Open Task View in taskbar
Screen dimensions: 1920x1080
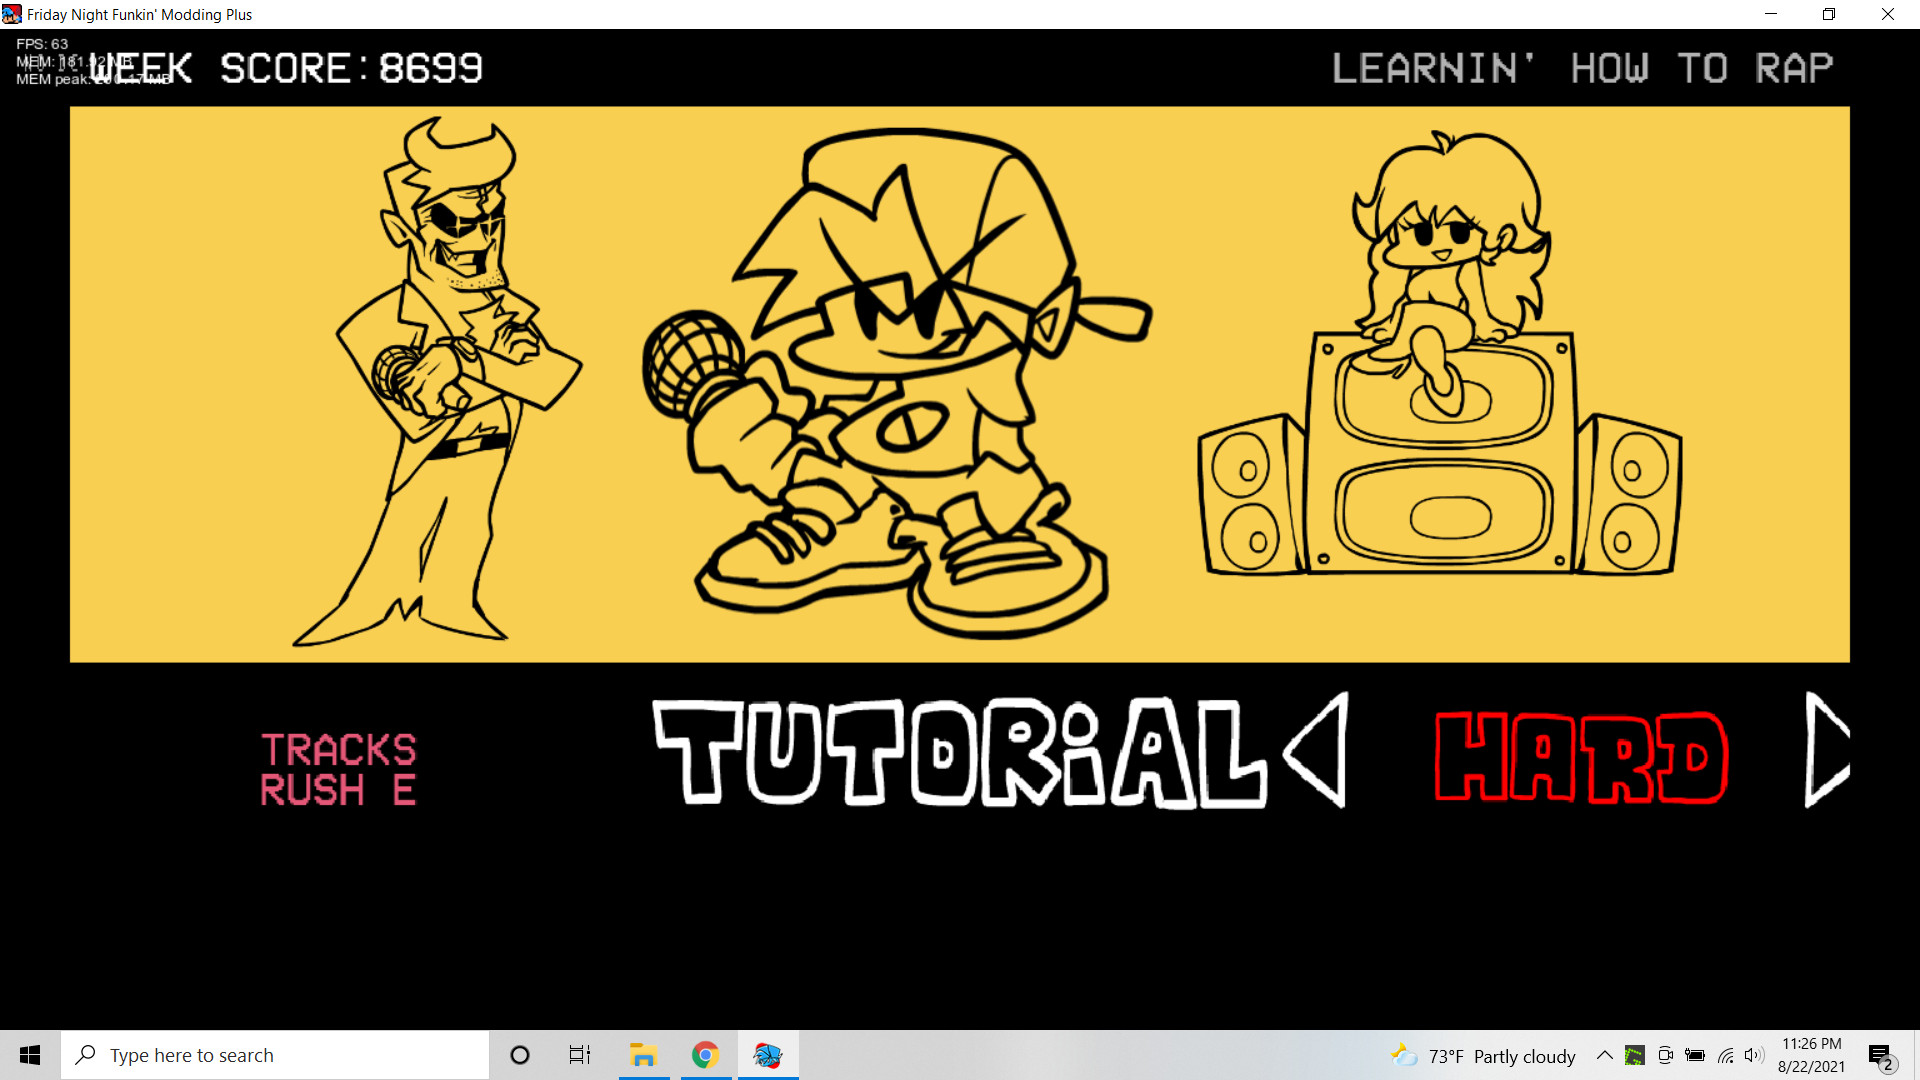580,1055
